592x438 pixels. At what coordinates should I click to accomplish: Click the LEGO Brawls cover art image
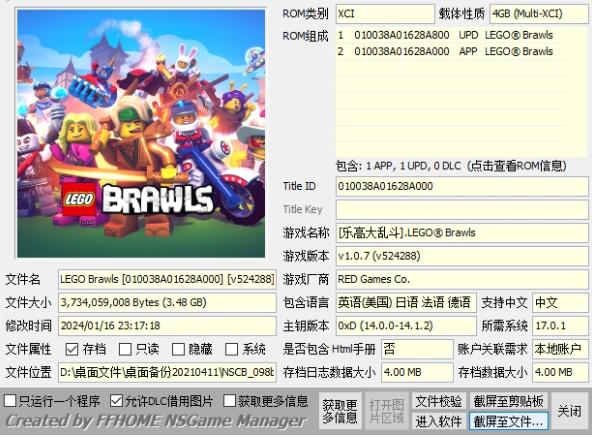pyautogui.click(x=141, y=134)
